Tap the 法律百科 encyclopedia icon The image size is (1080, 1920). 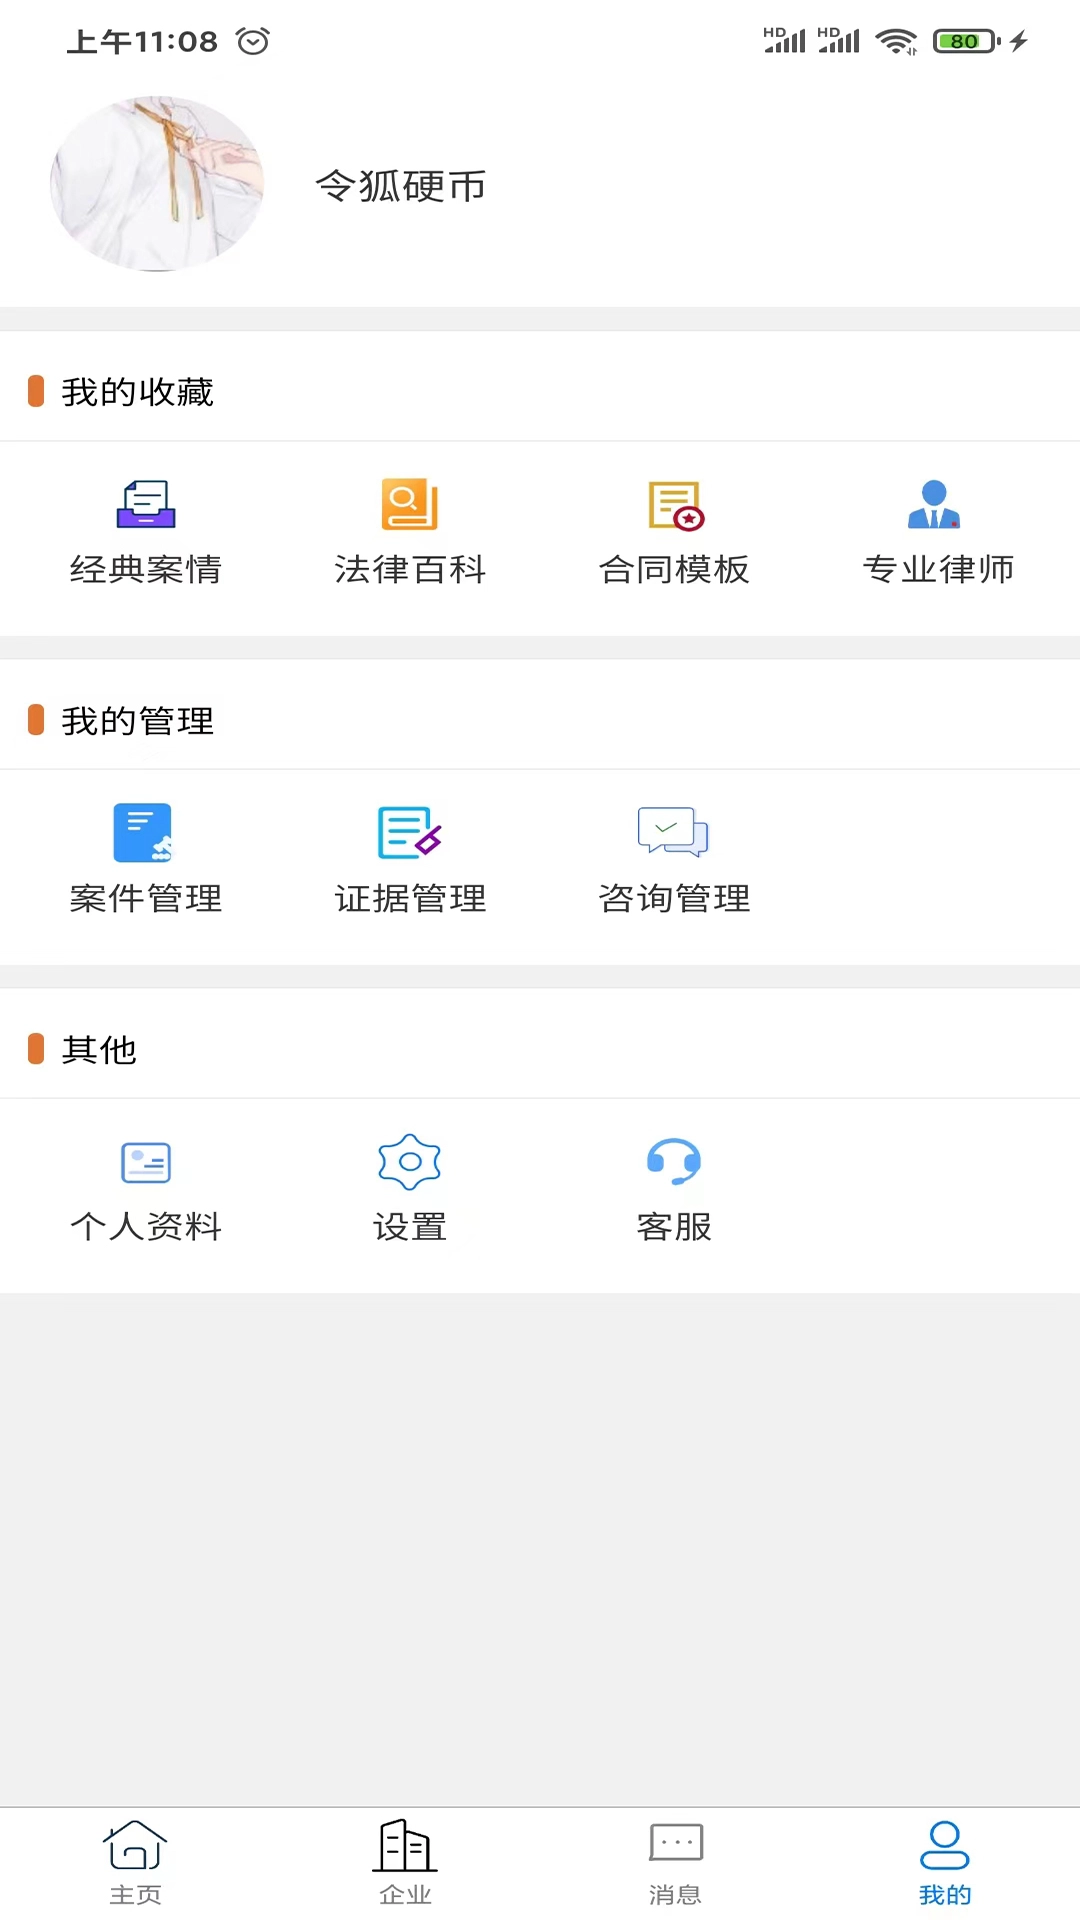point(410,505)
